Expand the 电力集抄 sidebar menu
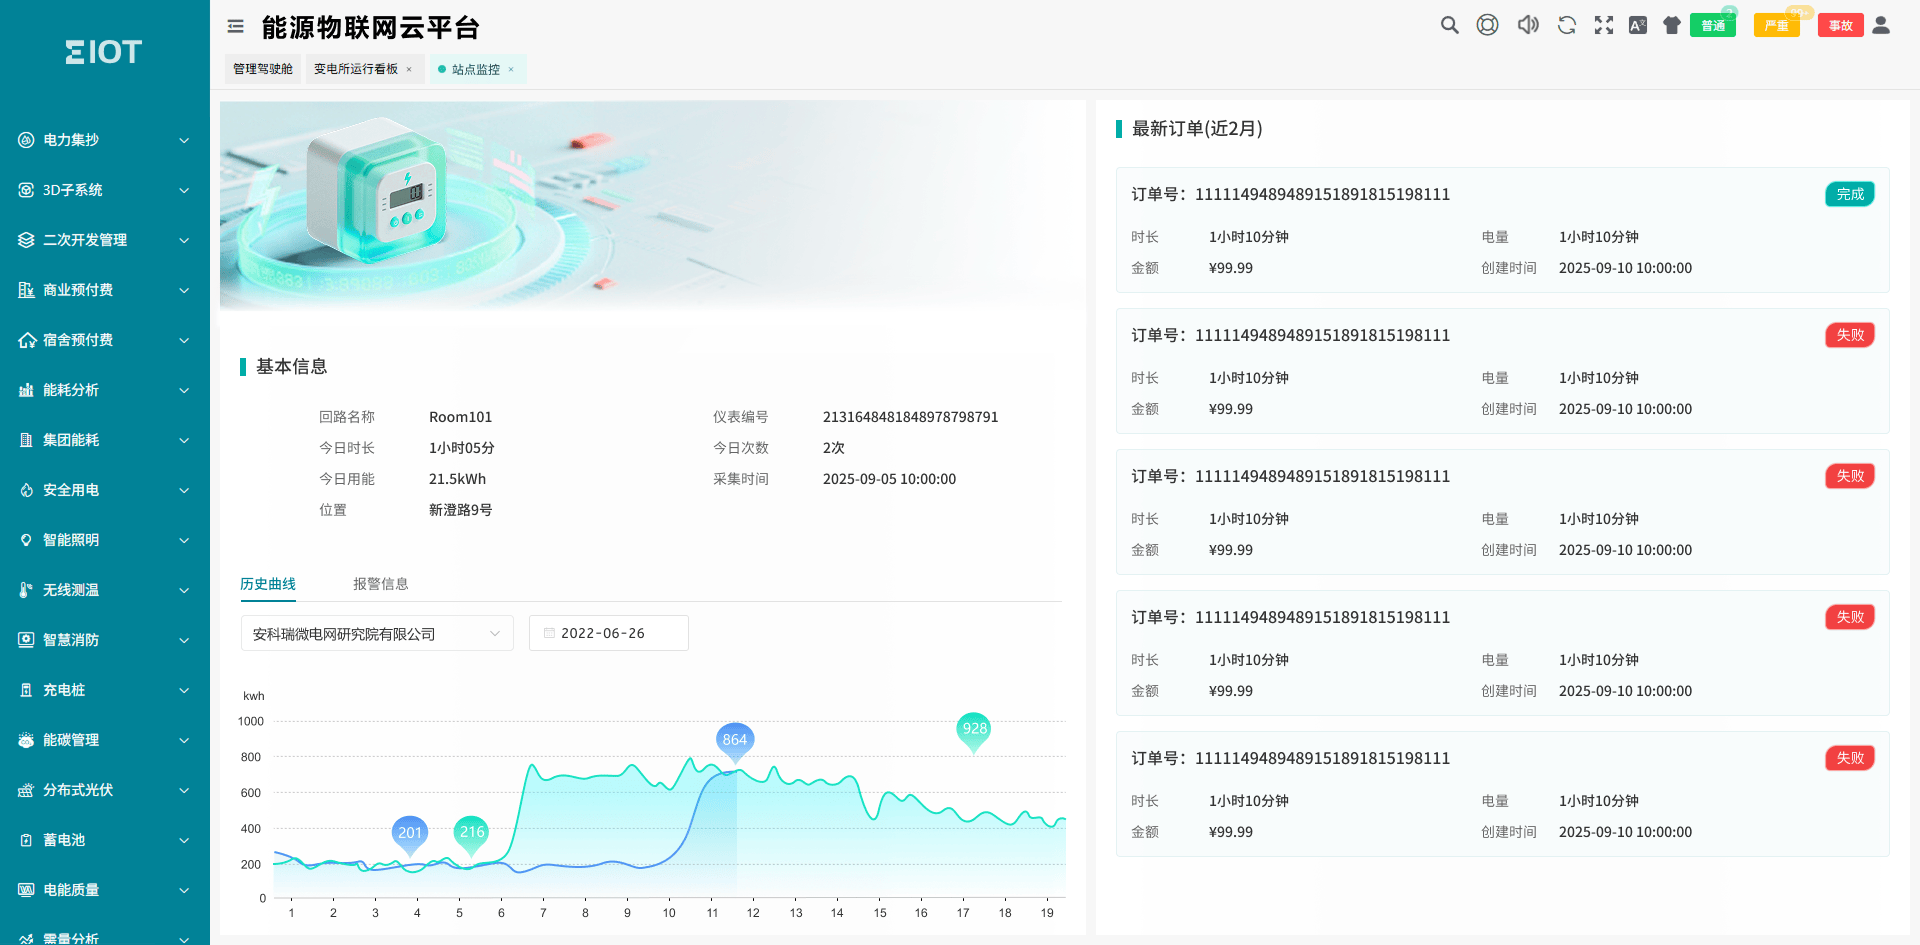The image size is (1920, 945). (x=104, y=140)
